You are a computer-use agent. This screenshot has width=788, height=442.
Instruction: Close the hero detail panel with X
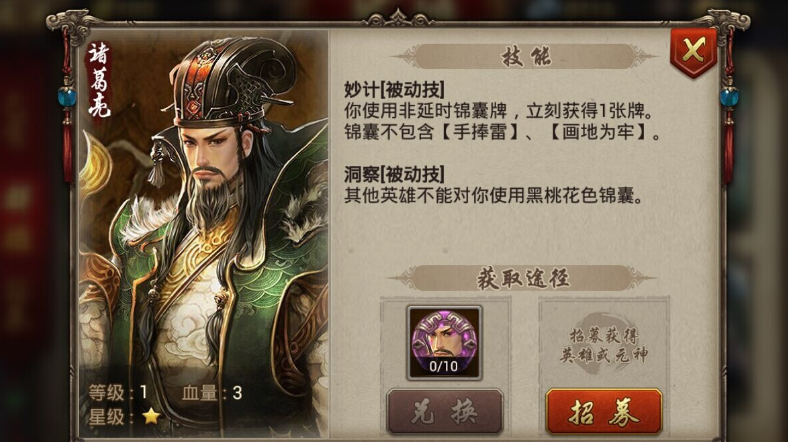point(694,52)
